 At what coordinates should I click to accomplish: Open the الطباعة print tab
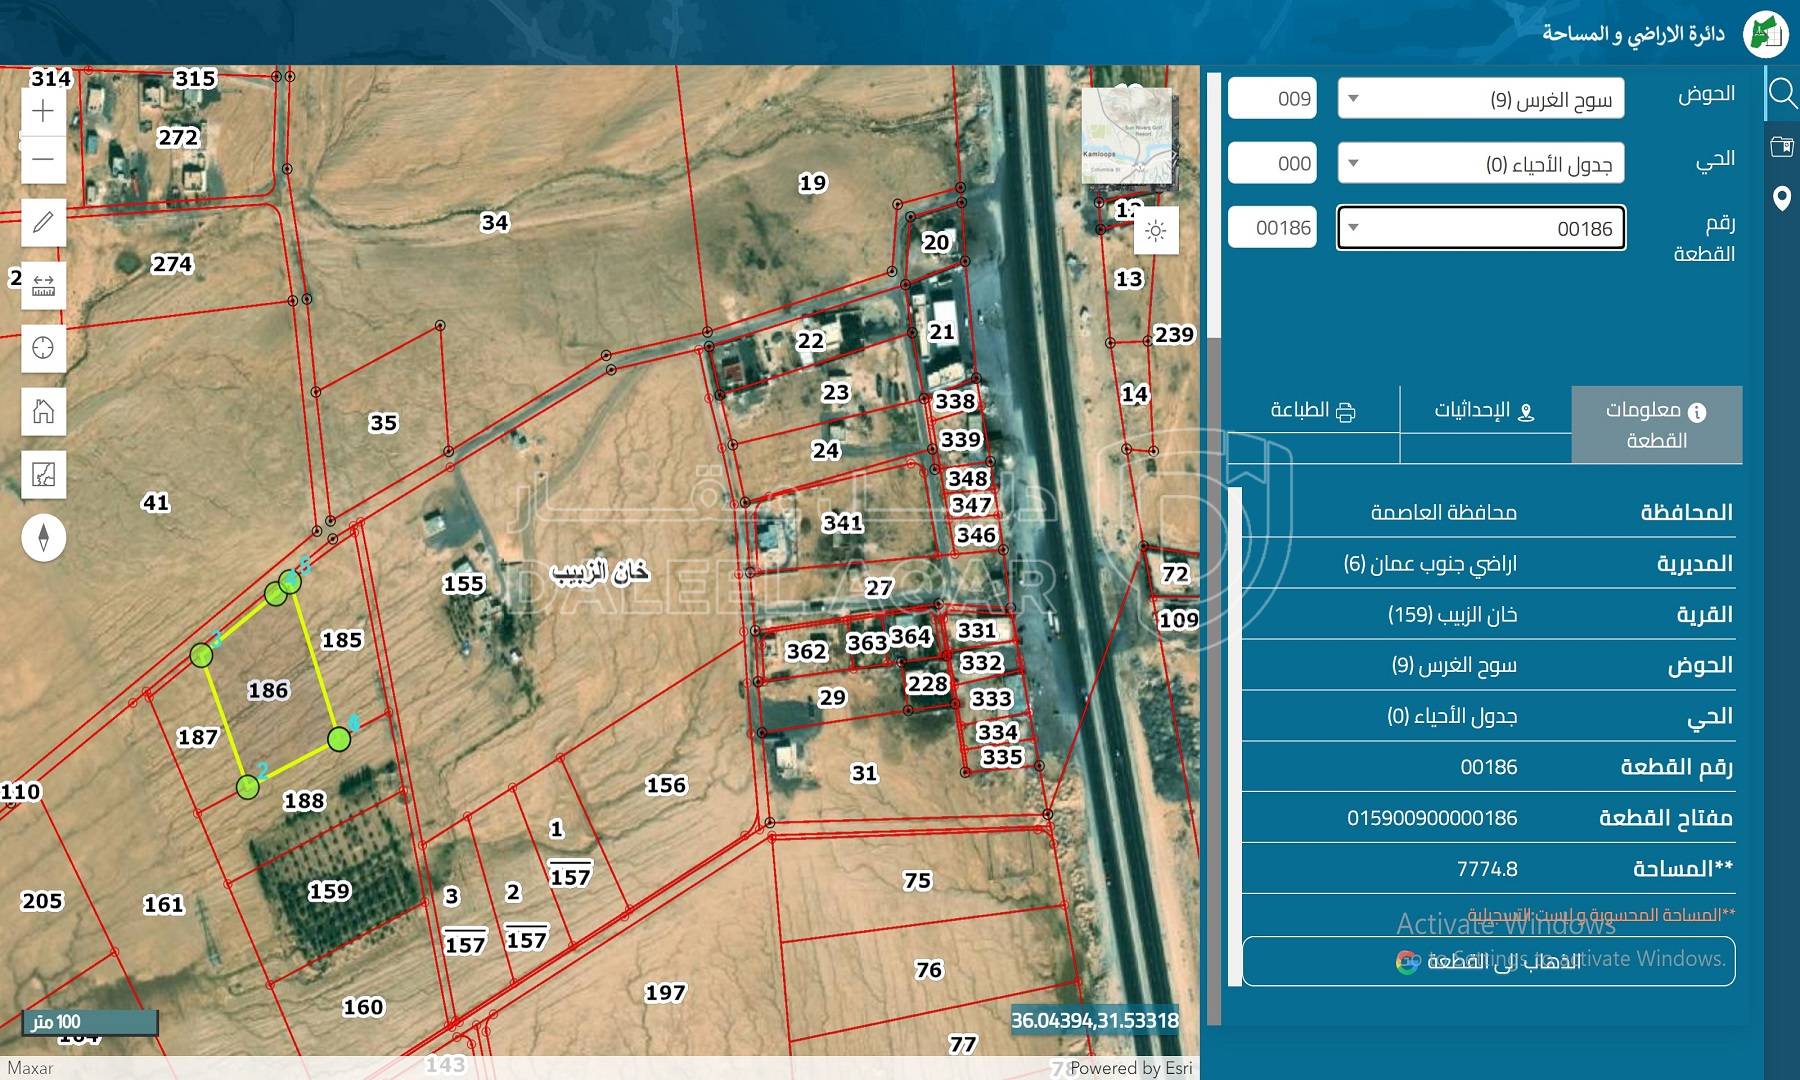[x=1313, y=411]
